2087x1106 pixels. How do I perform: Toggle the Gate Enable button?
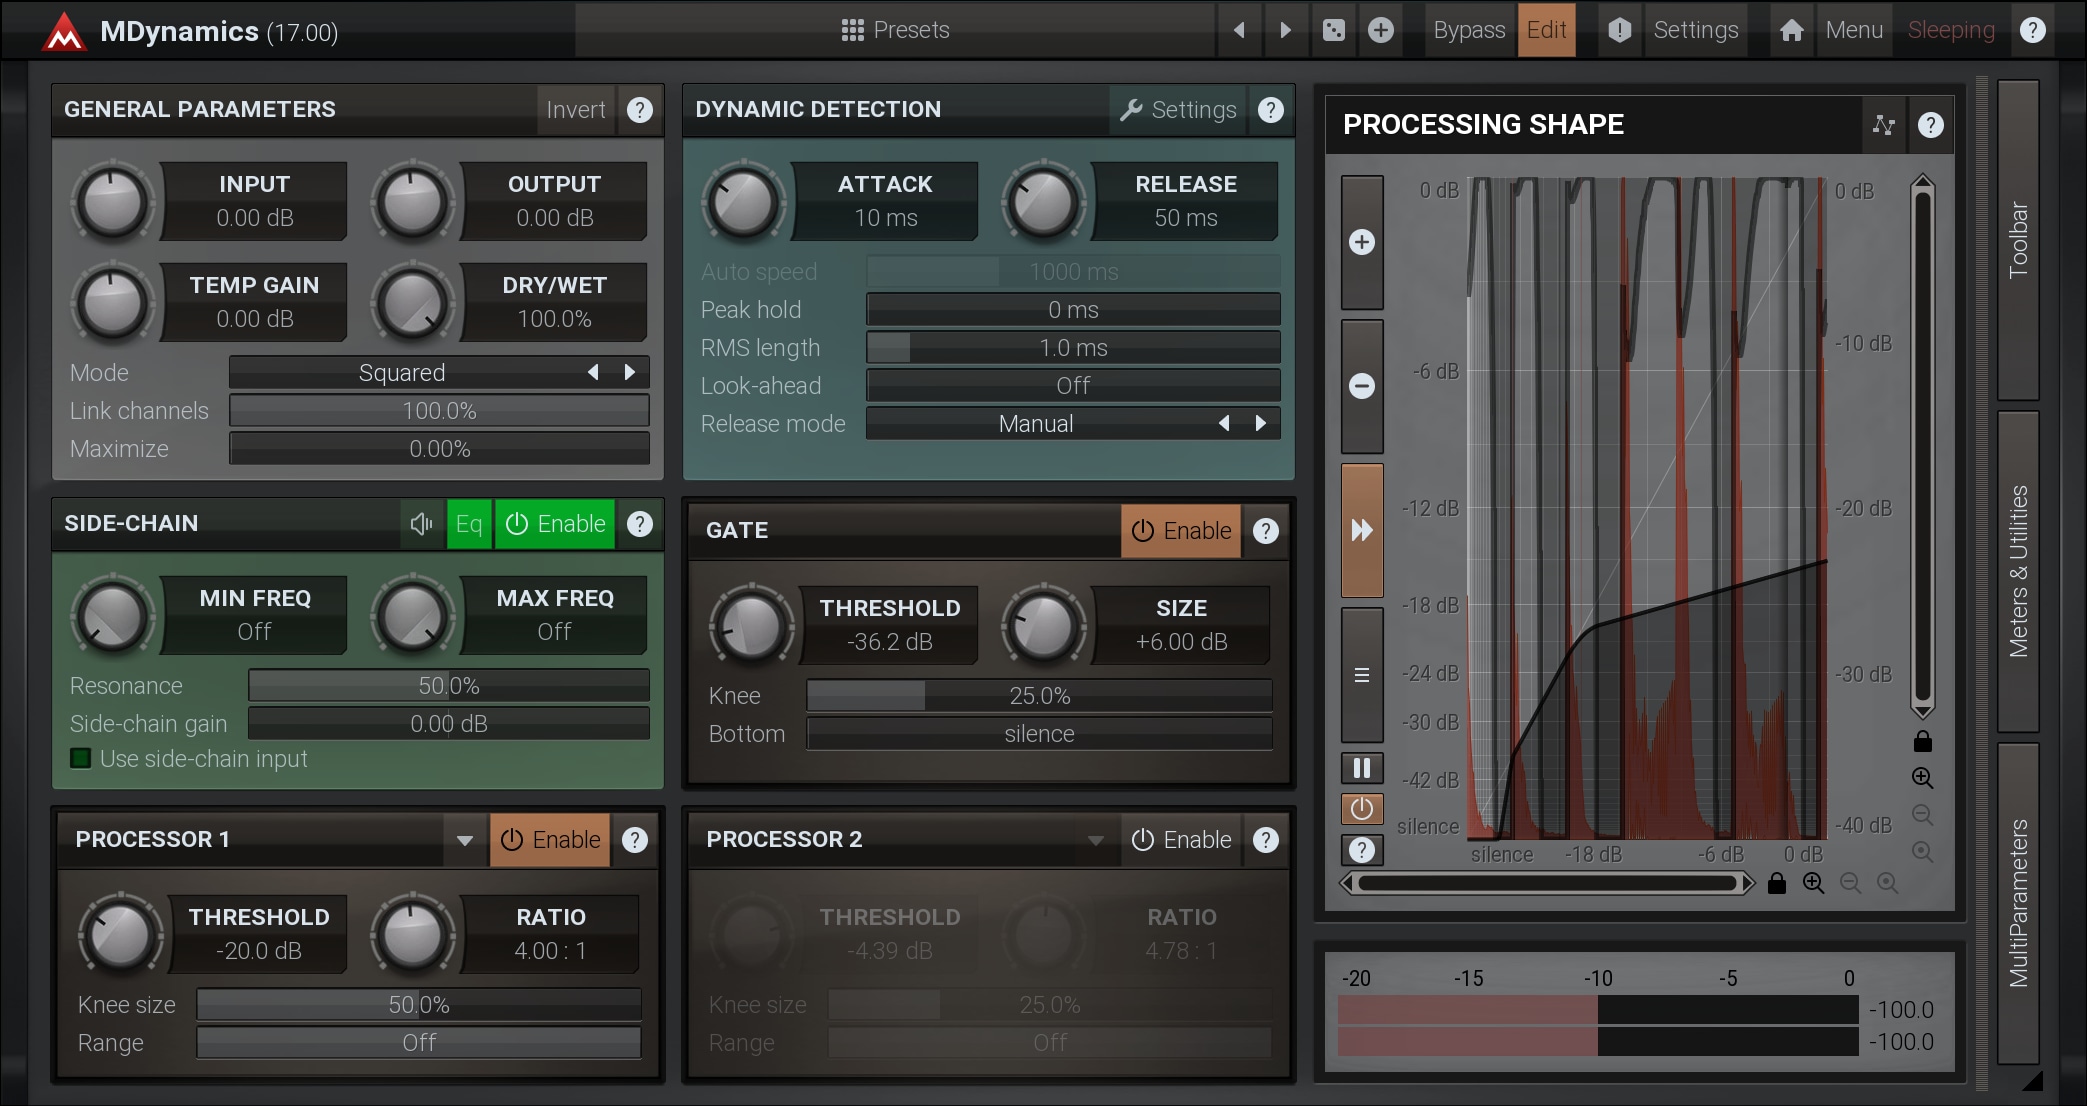click(x=1181, y=531)
